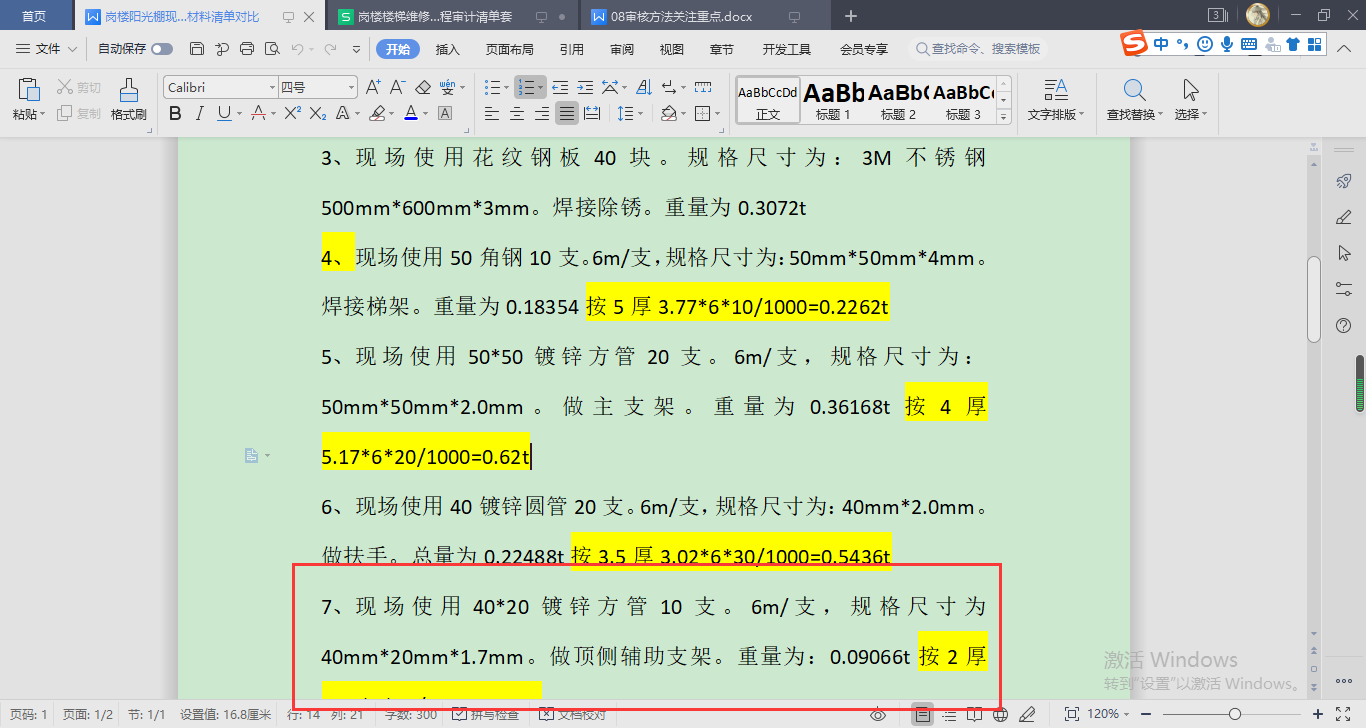This screenshot has width=1366, height=728.
Task: Open the underline style dropdown arrow
Action: click(x=238, y=113)
